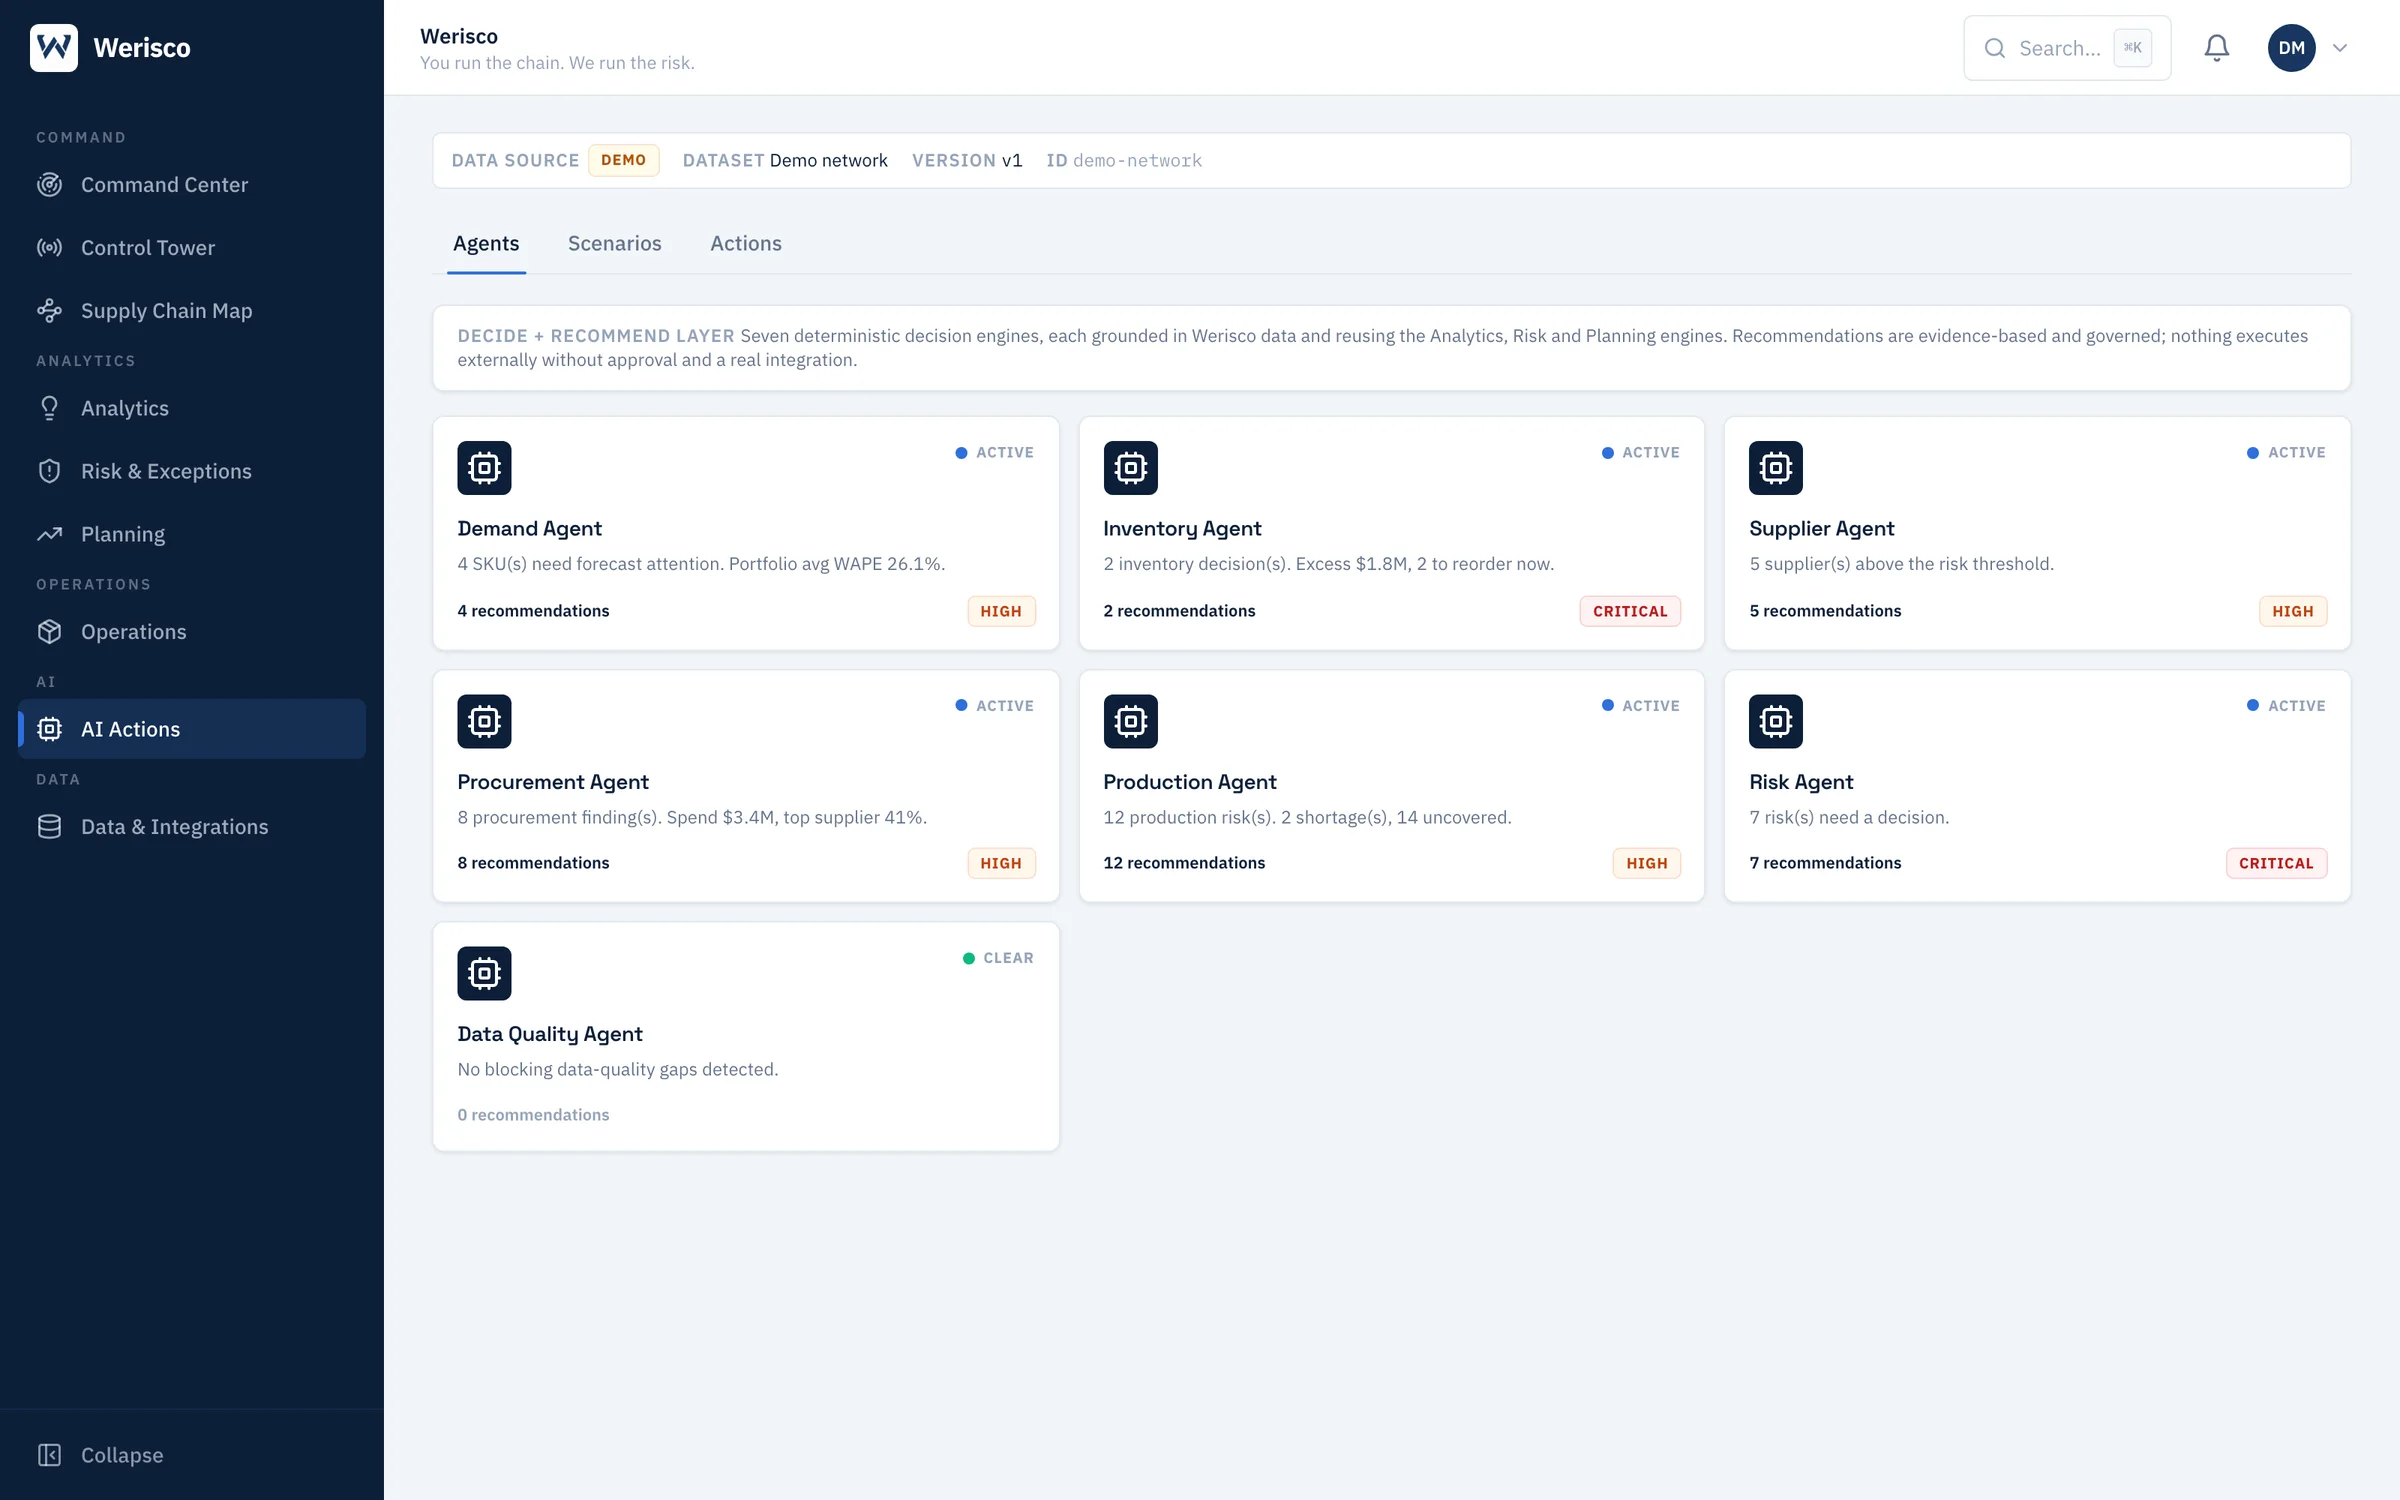Image resolution: width=2400 pixels, height=1500 pixels.
Task: Click the Demand Agent chip icon
Action: tap(484, 467)
